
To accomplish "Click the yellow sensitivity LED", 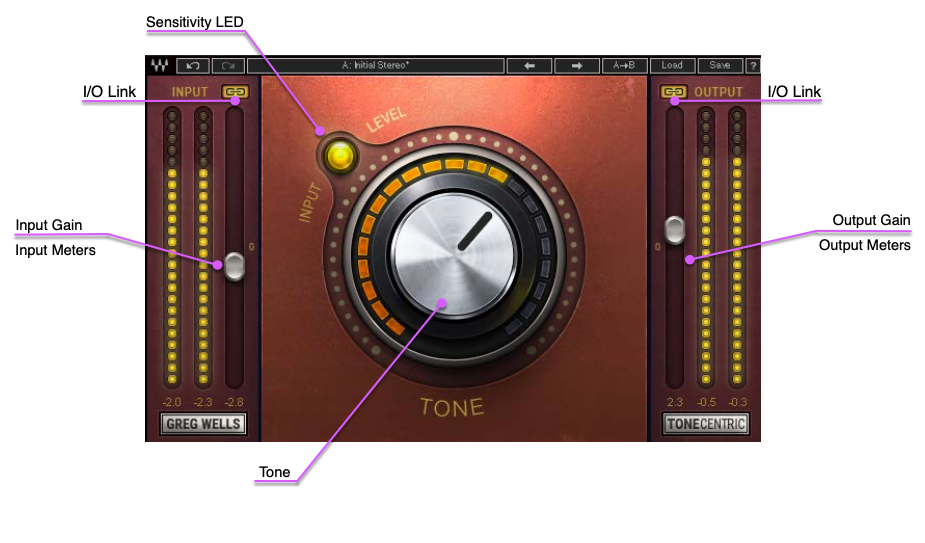I will pyautogui.click(x=340, y=156).
